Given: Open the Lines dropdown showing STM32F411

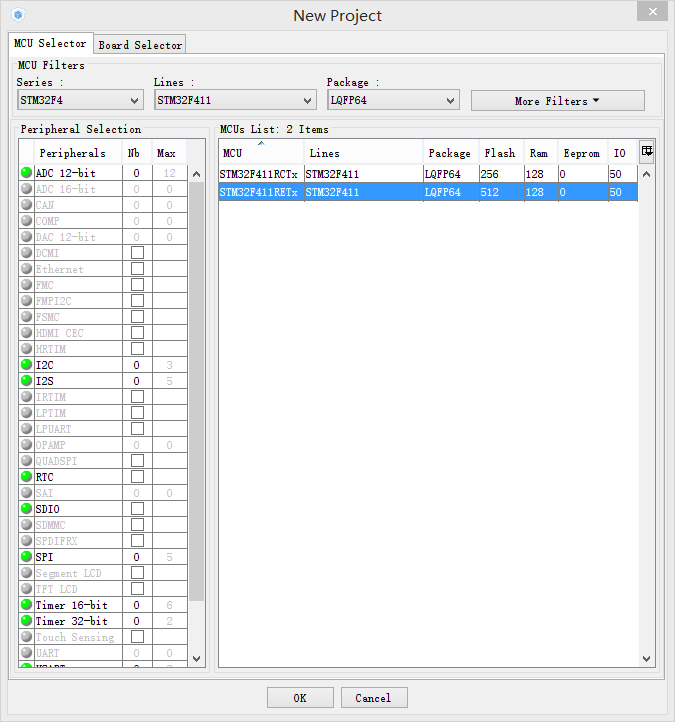Looking at the screenshot, I should [235, 100].
